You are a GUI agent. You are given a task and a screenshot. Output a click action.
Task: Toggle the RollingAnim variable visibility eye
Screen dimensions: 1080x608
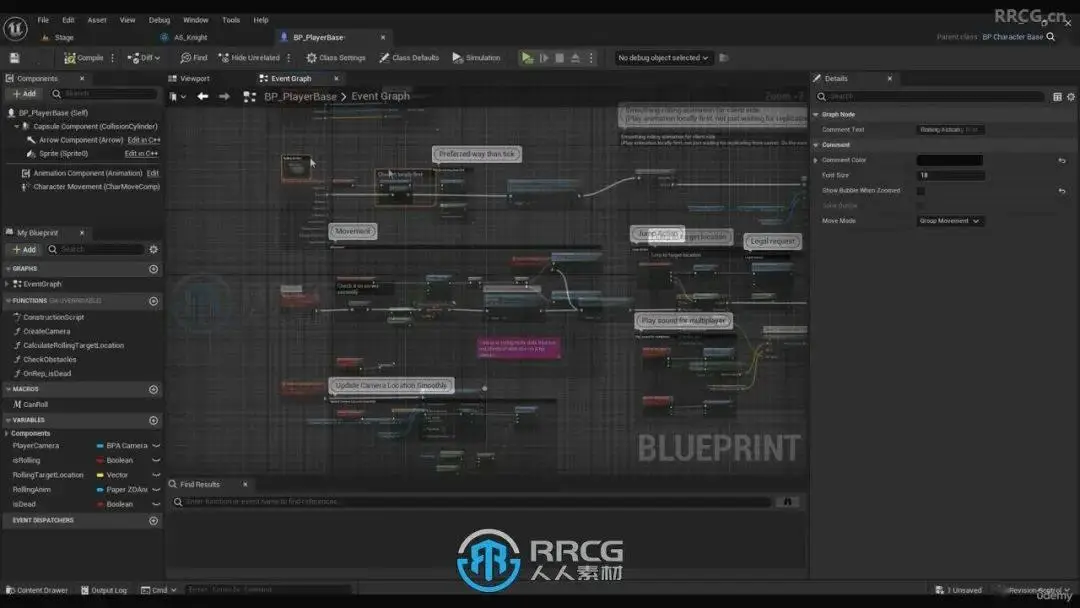coord(156,490)
